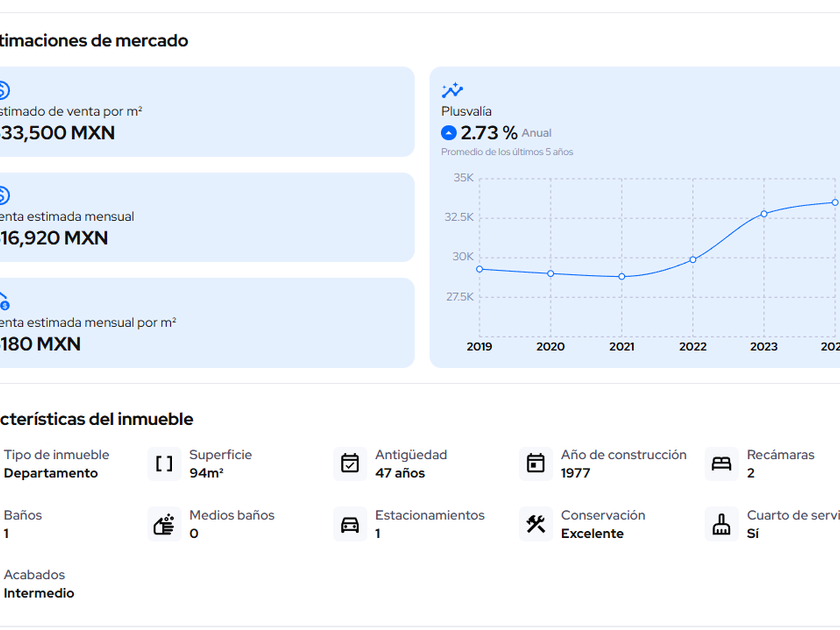Click the Cuarto de servicio broom icon

[721, 524]
